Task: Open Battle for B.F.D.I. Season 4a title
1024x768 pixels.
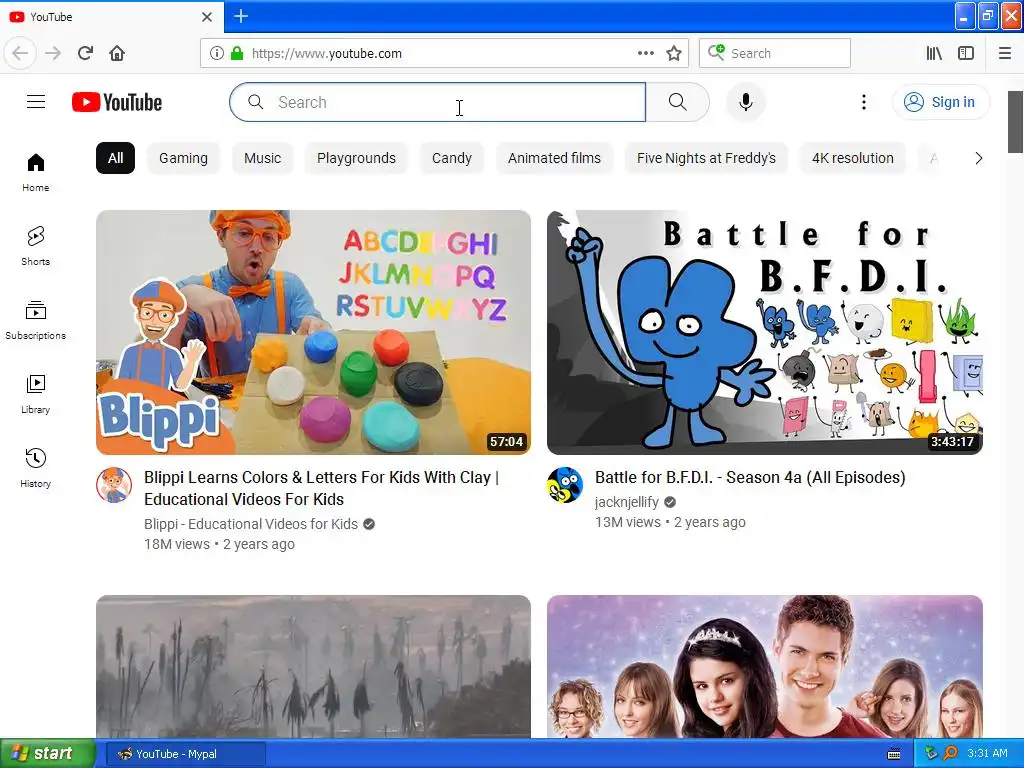Action: click(750, 477)
